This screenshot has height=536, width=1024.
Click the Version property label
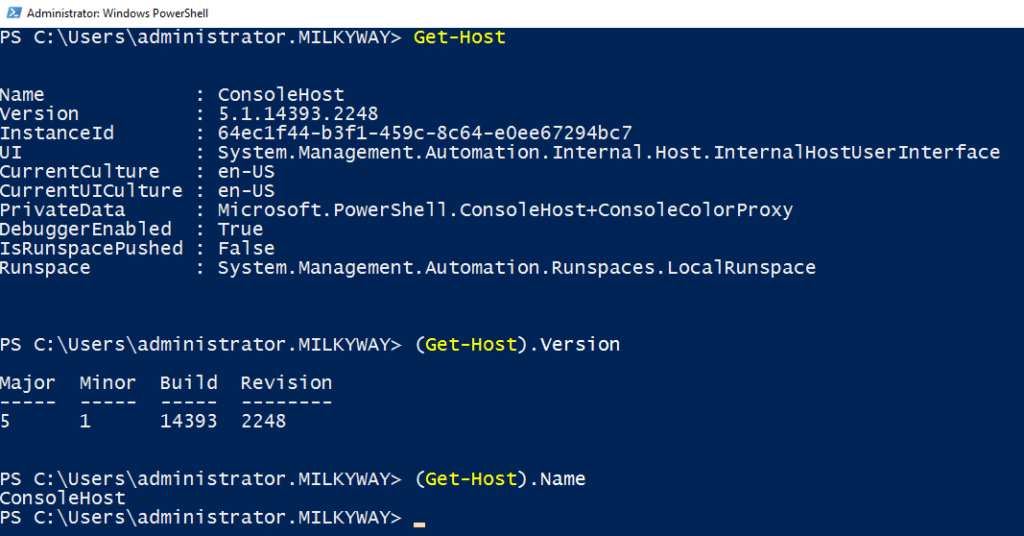[x=39, y=114]
